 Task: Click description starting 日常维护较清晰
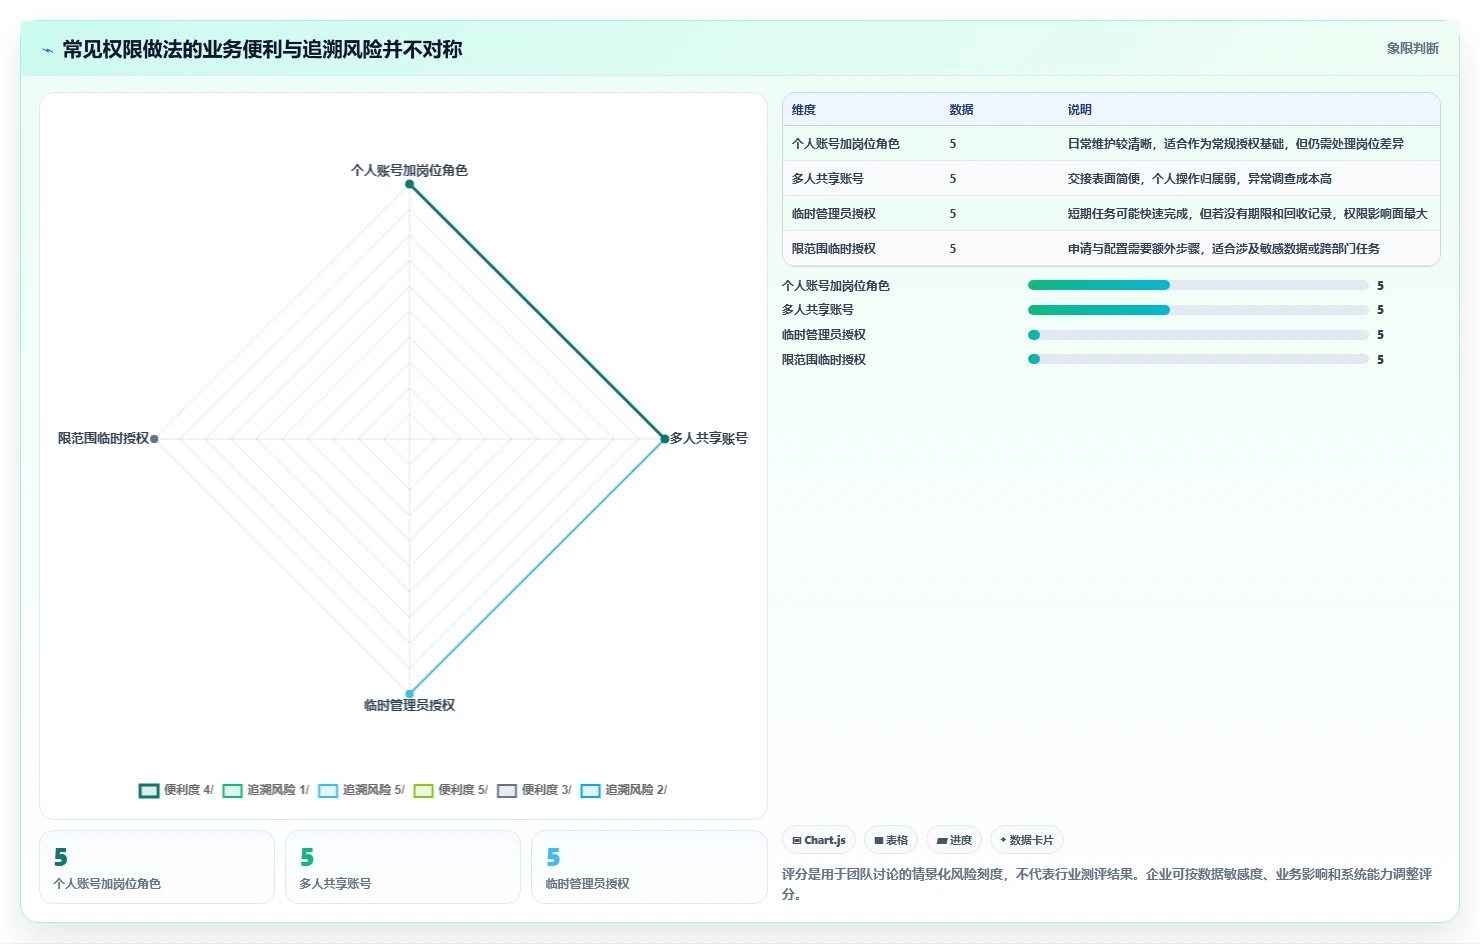pos(1235,144)
